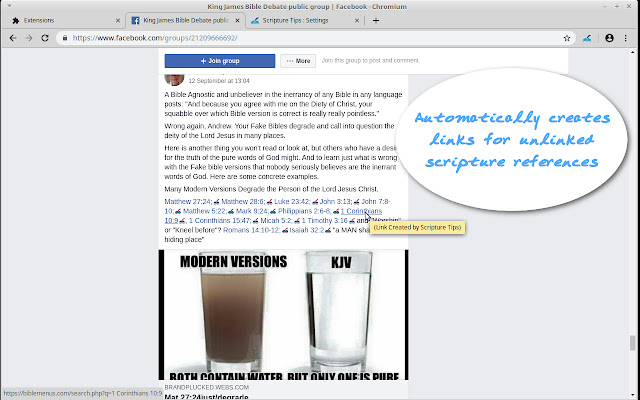
Task: Click Scripture Tips icon after Mark 9:24
Action: 273,211
